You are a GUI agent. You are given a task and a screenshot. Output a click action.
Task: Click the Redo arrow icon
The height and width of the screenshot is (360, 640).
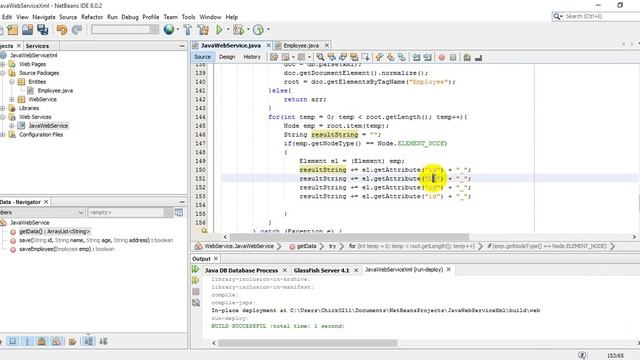77,29
